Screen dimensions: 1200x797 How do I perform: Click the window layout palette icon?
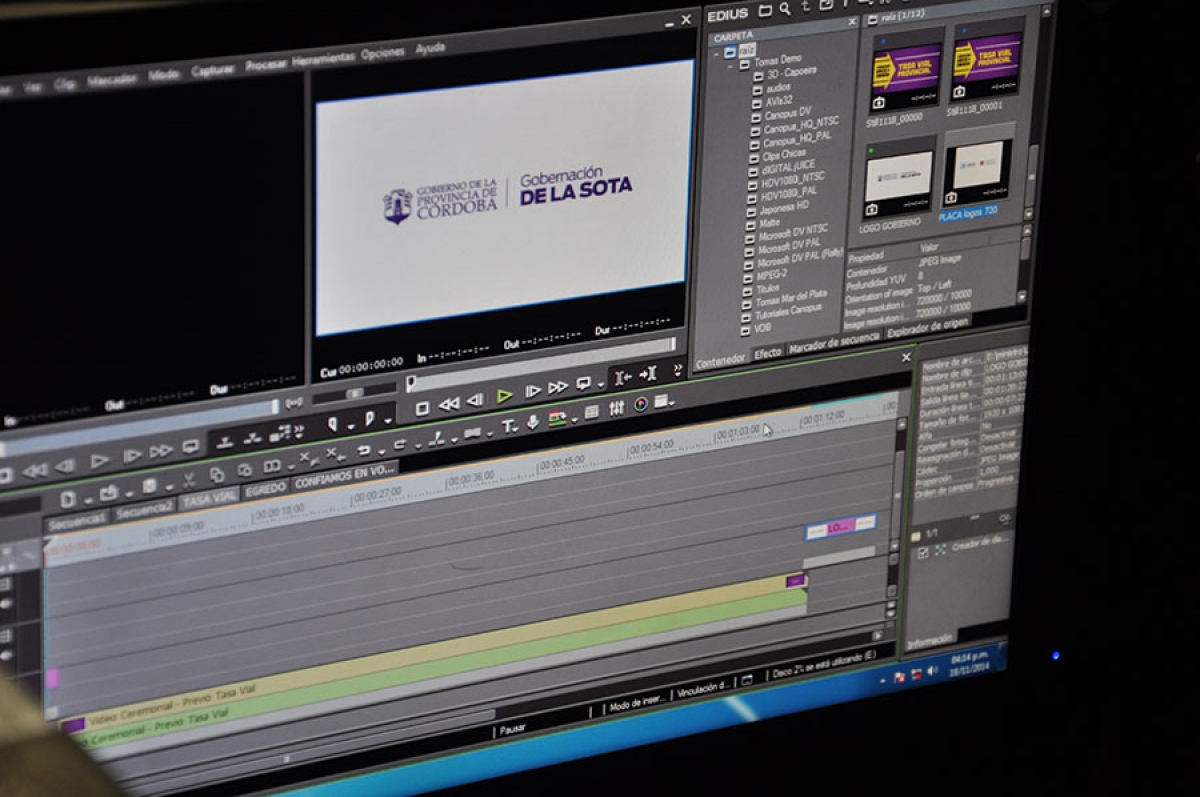coord(661,401)
